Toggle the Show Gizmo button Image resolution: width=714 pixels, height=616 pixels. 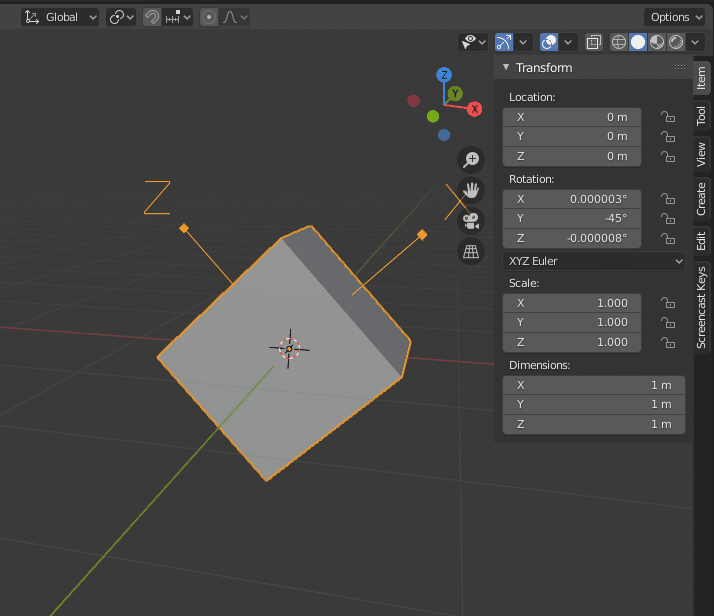(504, 42)
